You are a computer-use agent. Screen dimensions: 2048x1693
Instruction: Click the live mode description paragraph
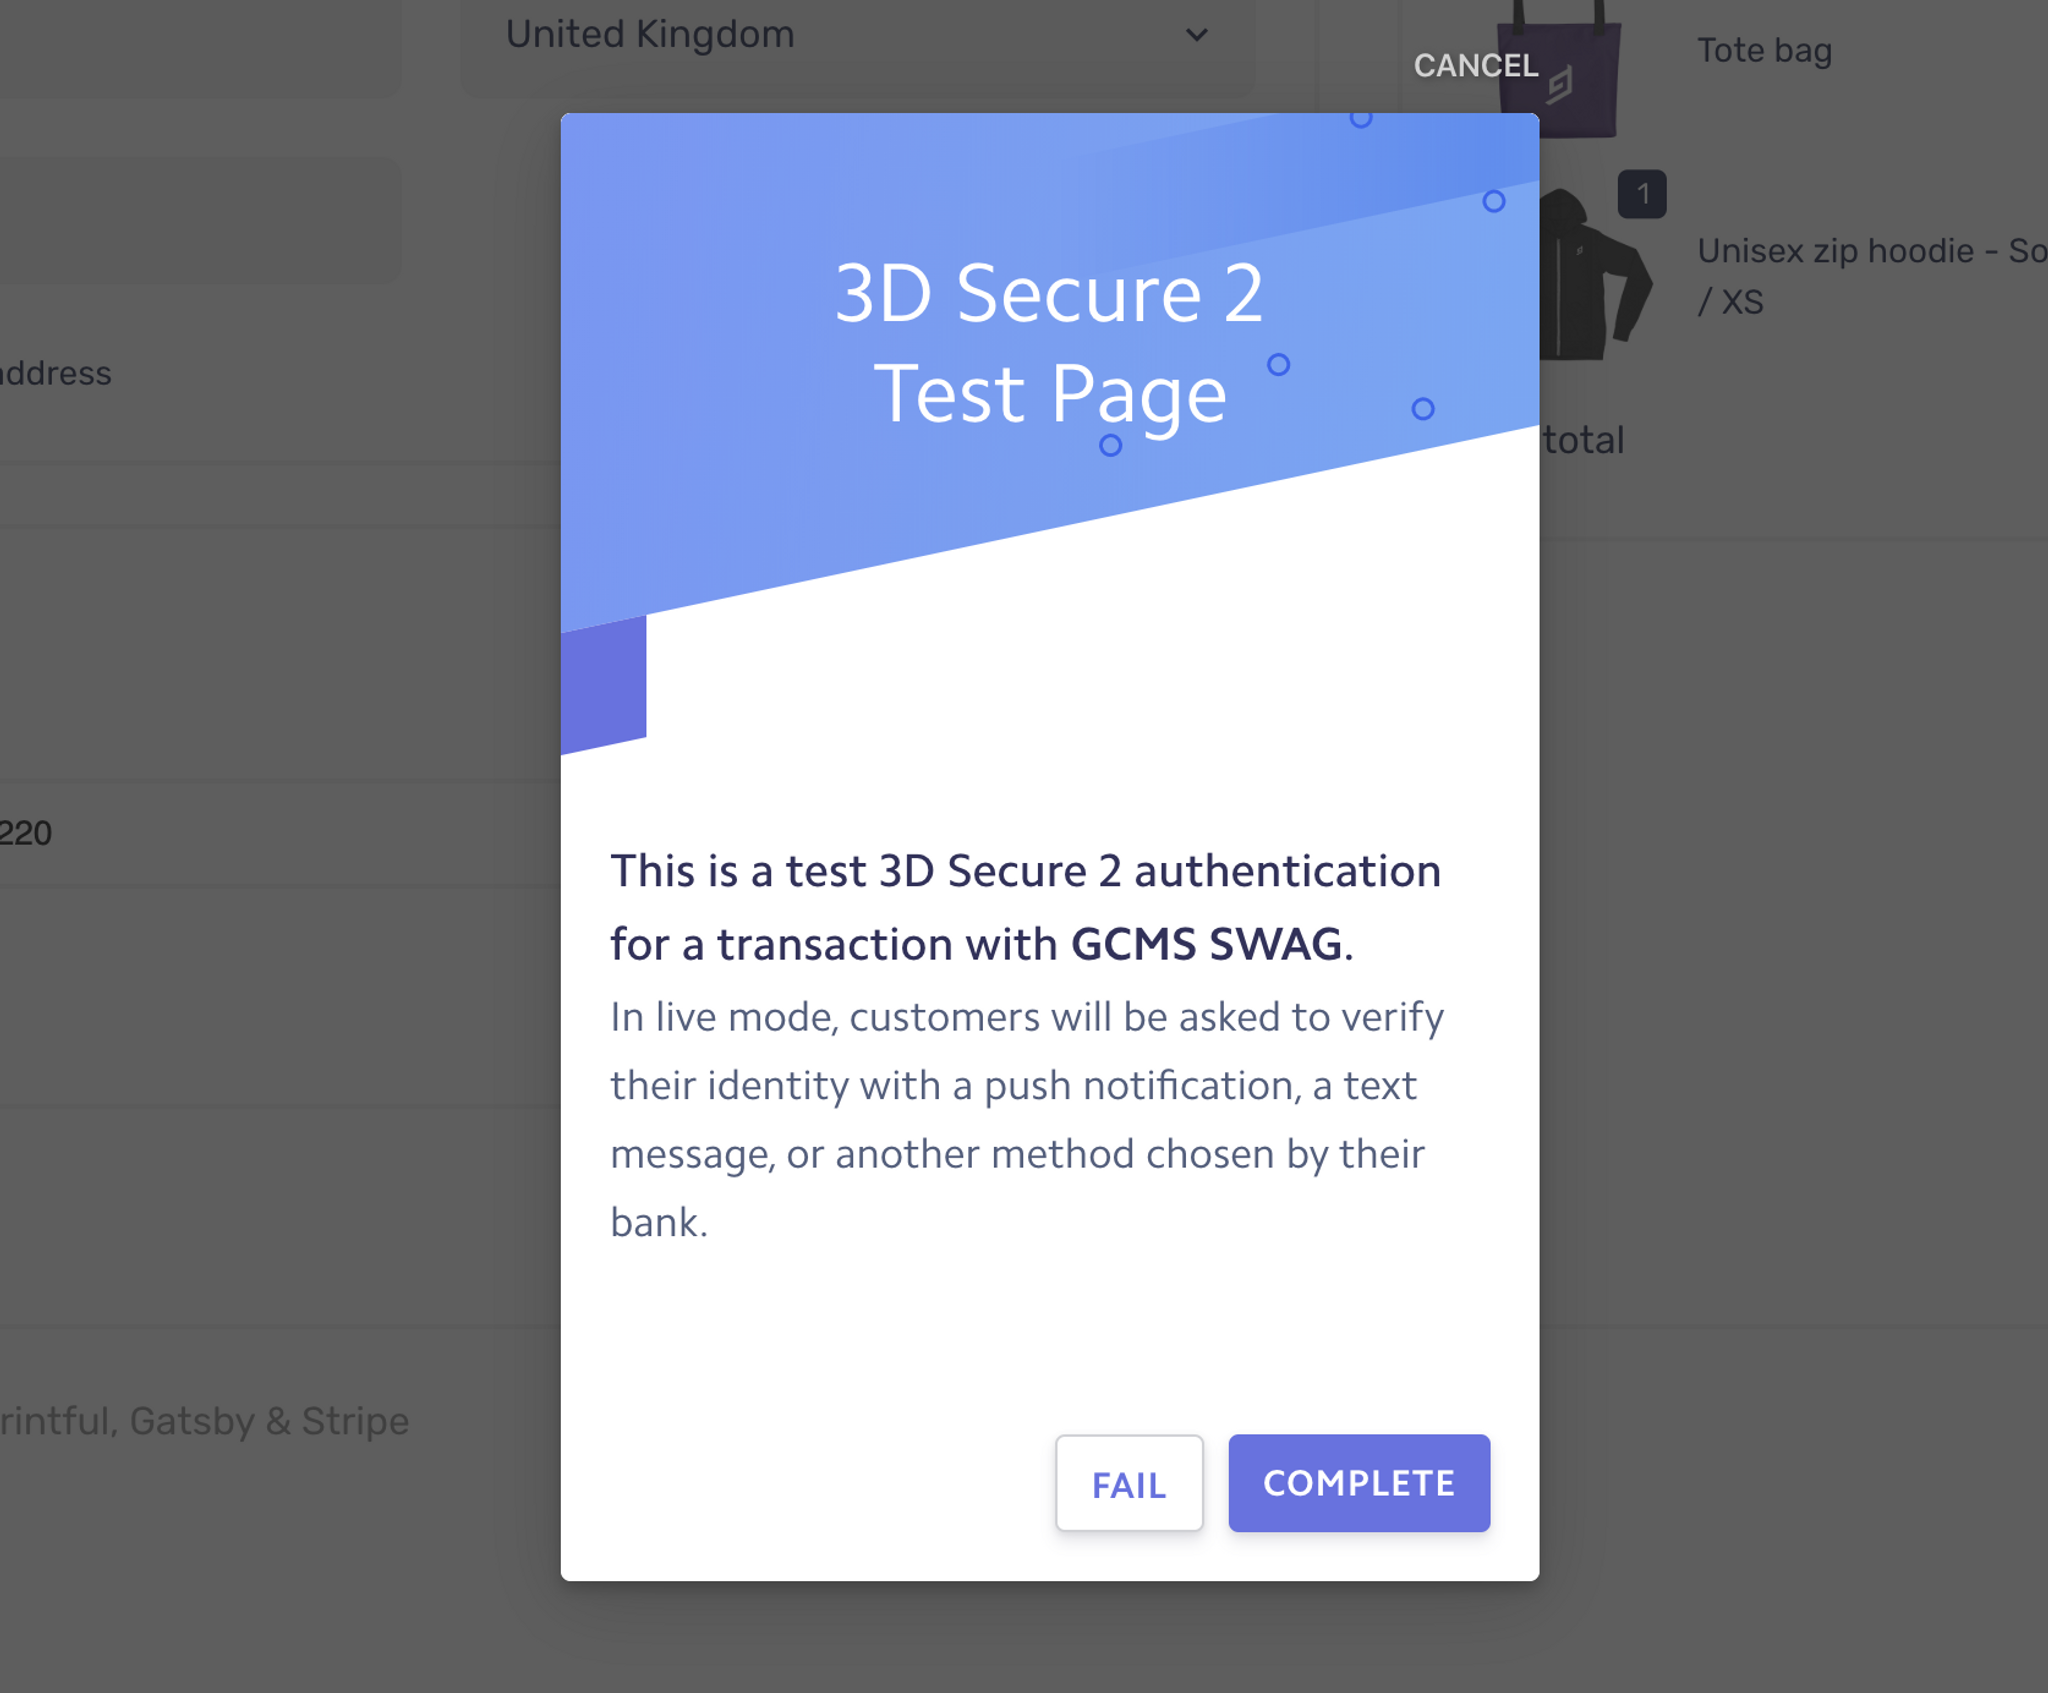1027,1120
